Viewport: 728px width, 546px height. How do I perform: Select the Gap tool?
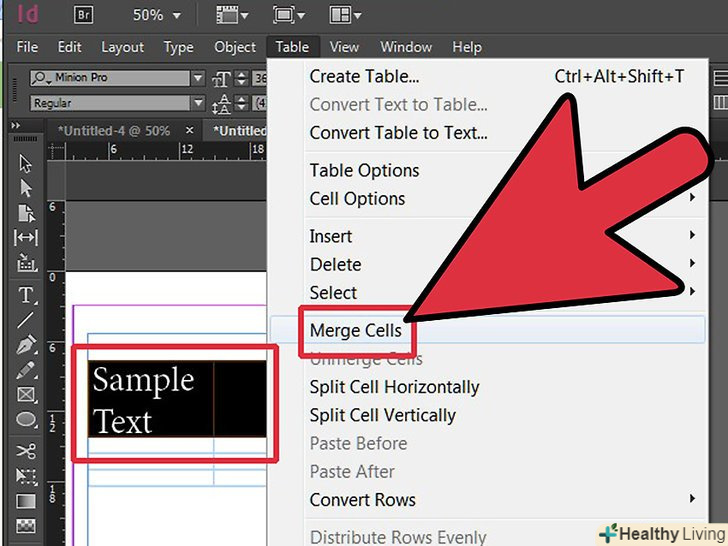(x=26, y=238)
